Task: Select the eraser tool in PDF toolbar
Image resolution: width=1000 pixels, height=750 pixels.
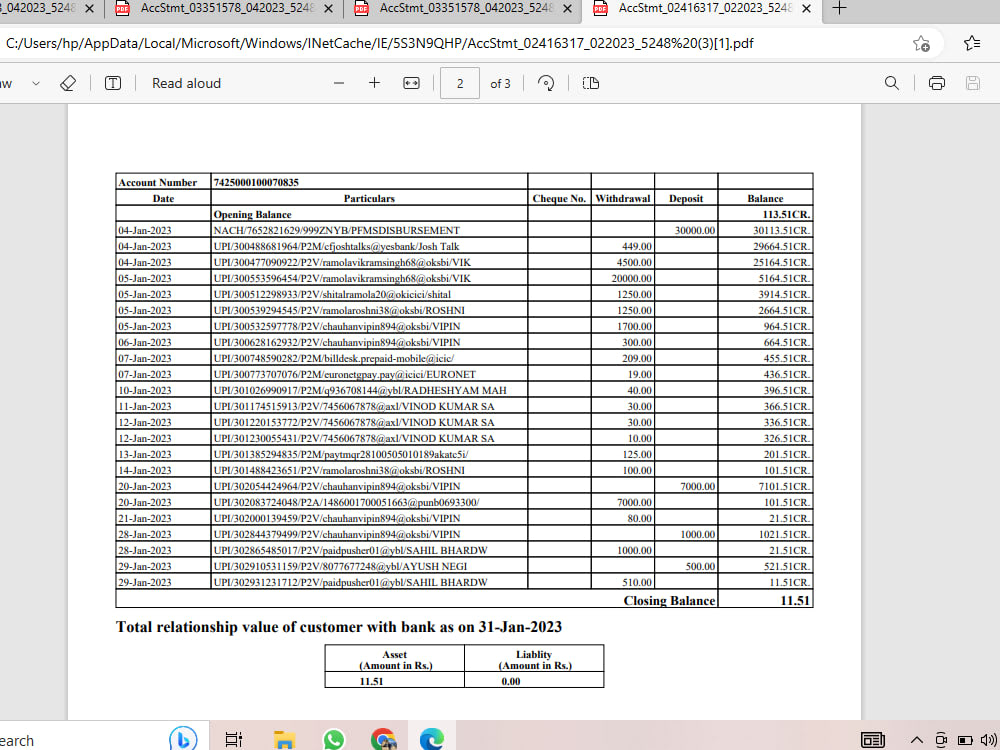Action: click(68, 83)
